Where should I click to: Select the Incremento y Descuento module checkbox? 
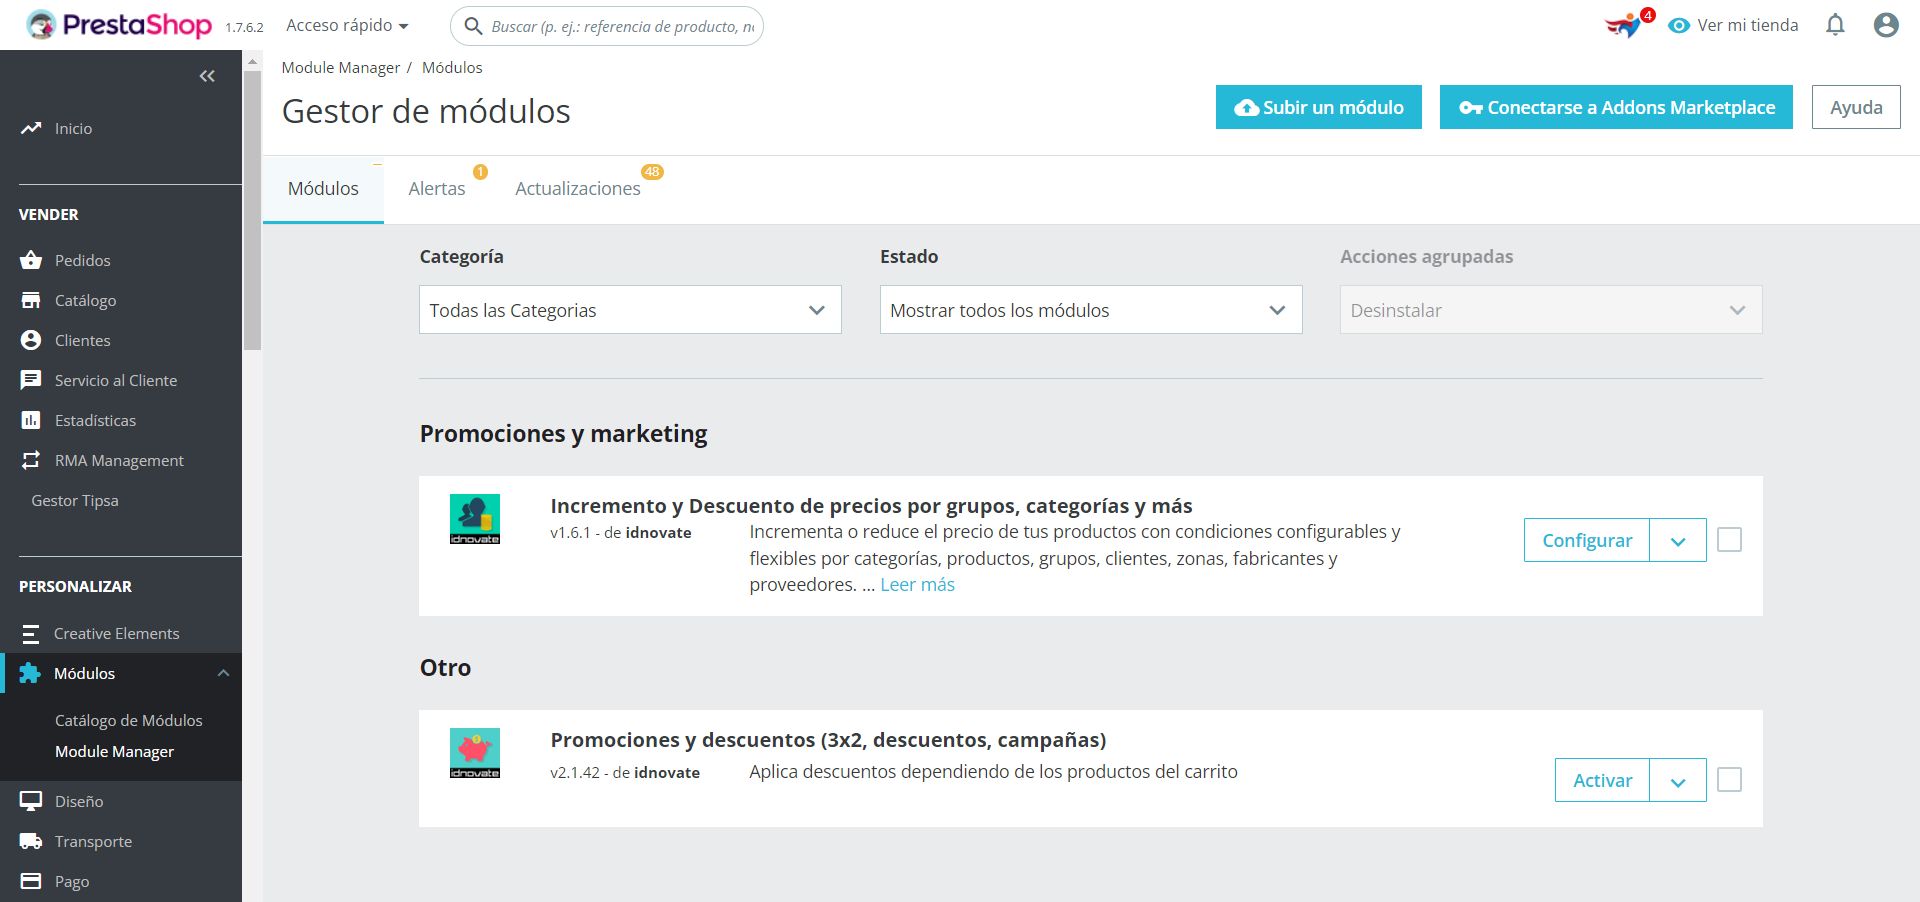[x=1729, y=540]
